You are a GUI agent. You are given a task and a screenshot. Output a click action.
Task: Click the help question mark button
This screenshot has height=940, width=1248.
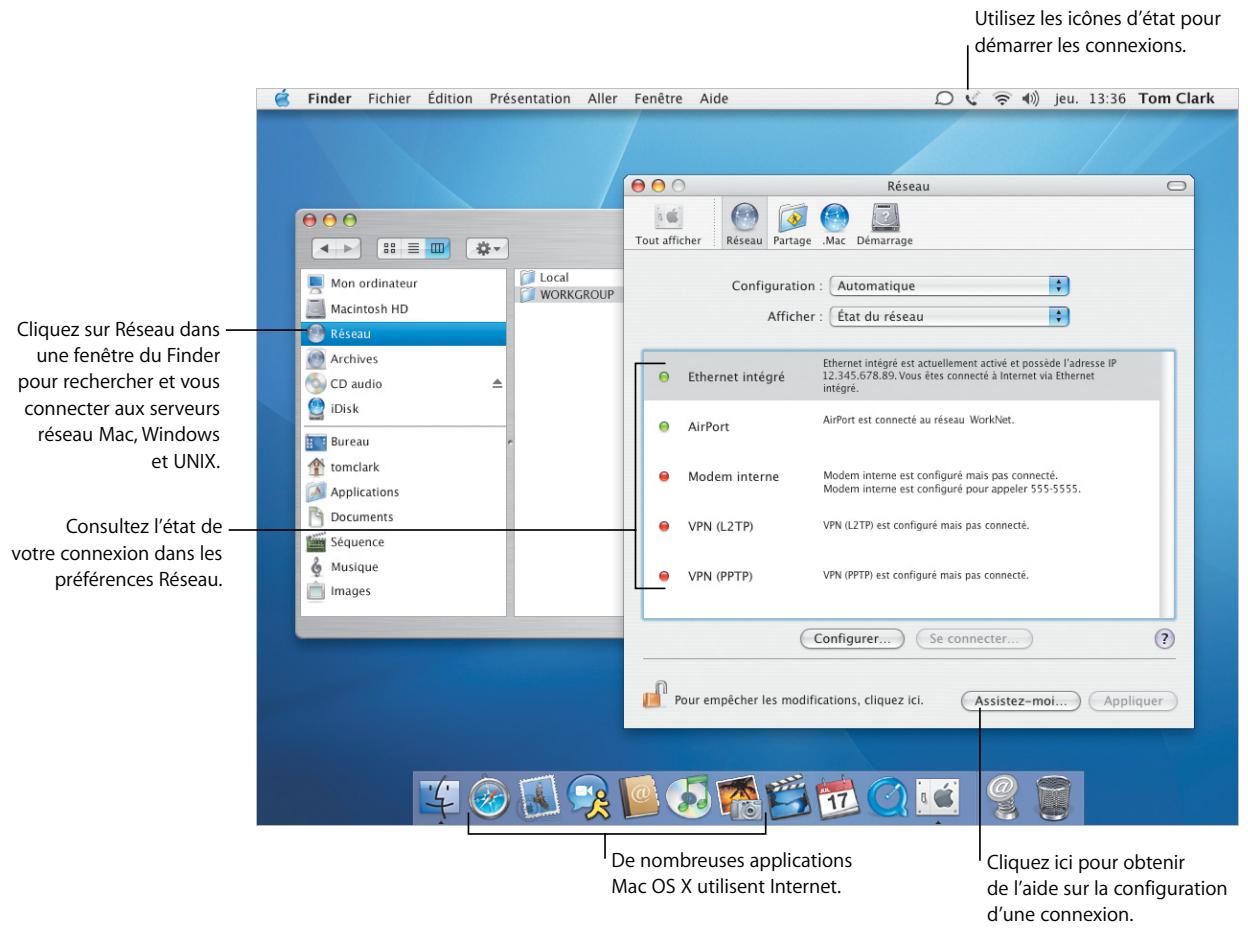click(1164, 638)
